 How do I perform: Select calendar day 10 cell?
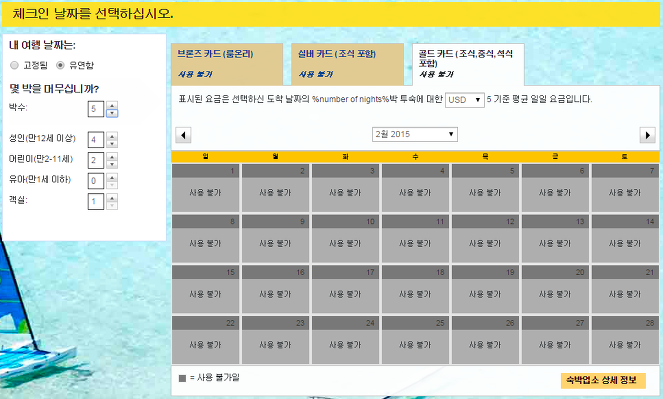(x=345, y=239)
